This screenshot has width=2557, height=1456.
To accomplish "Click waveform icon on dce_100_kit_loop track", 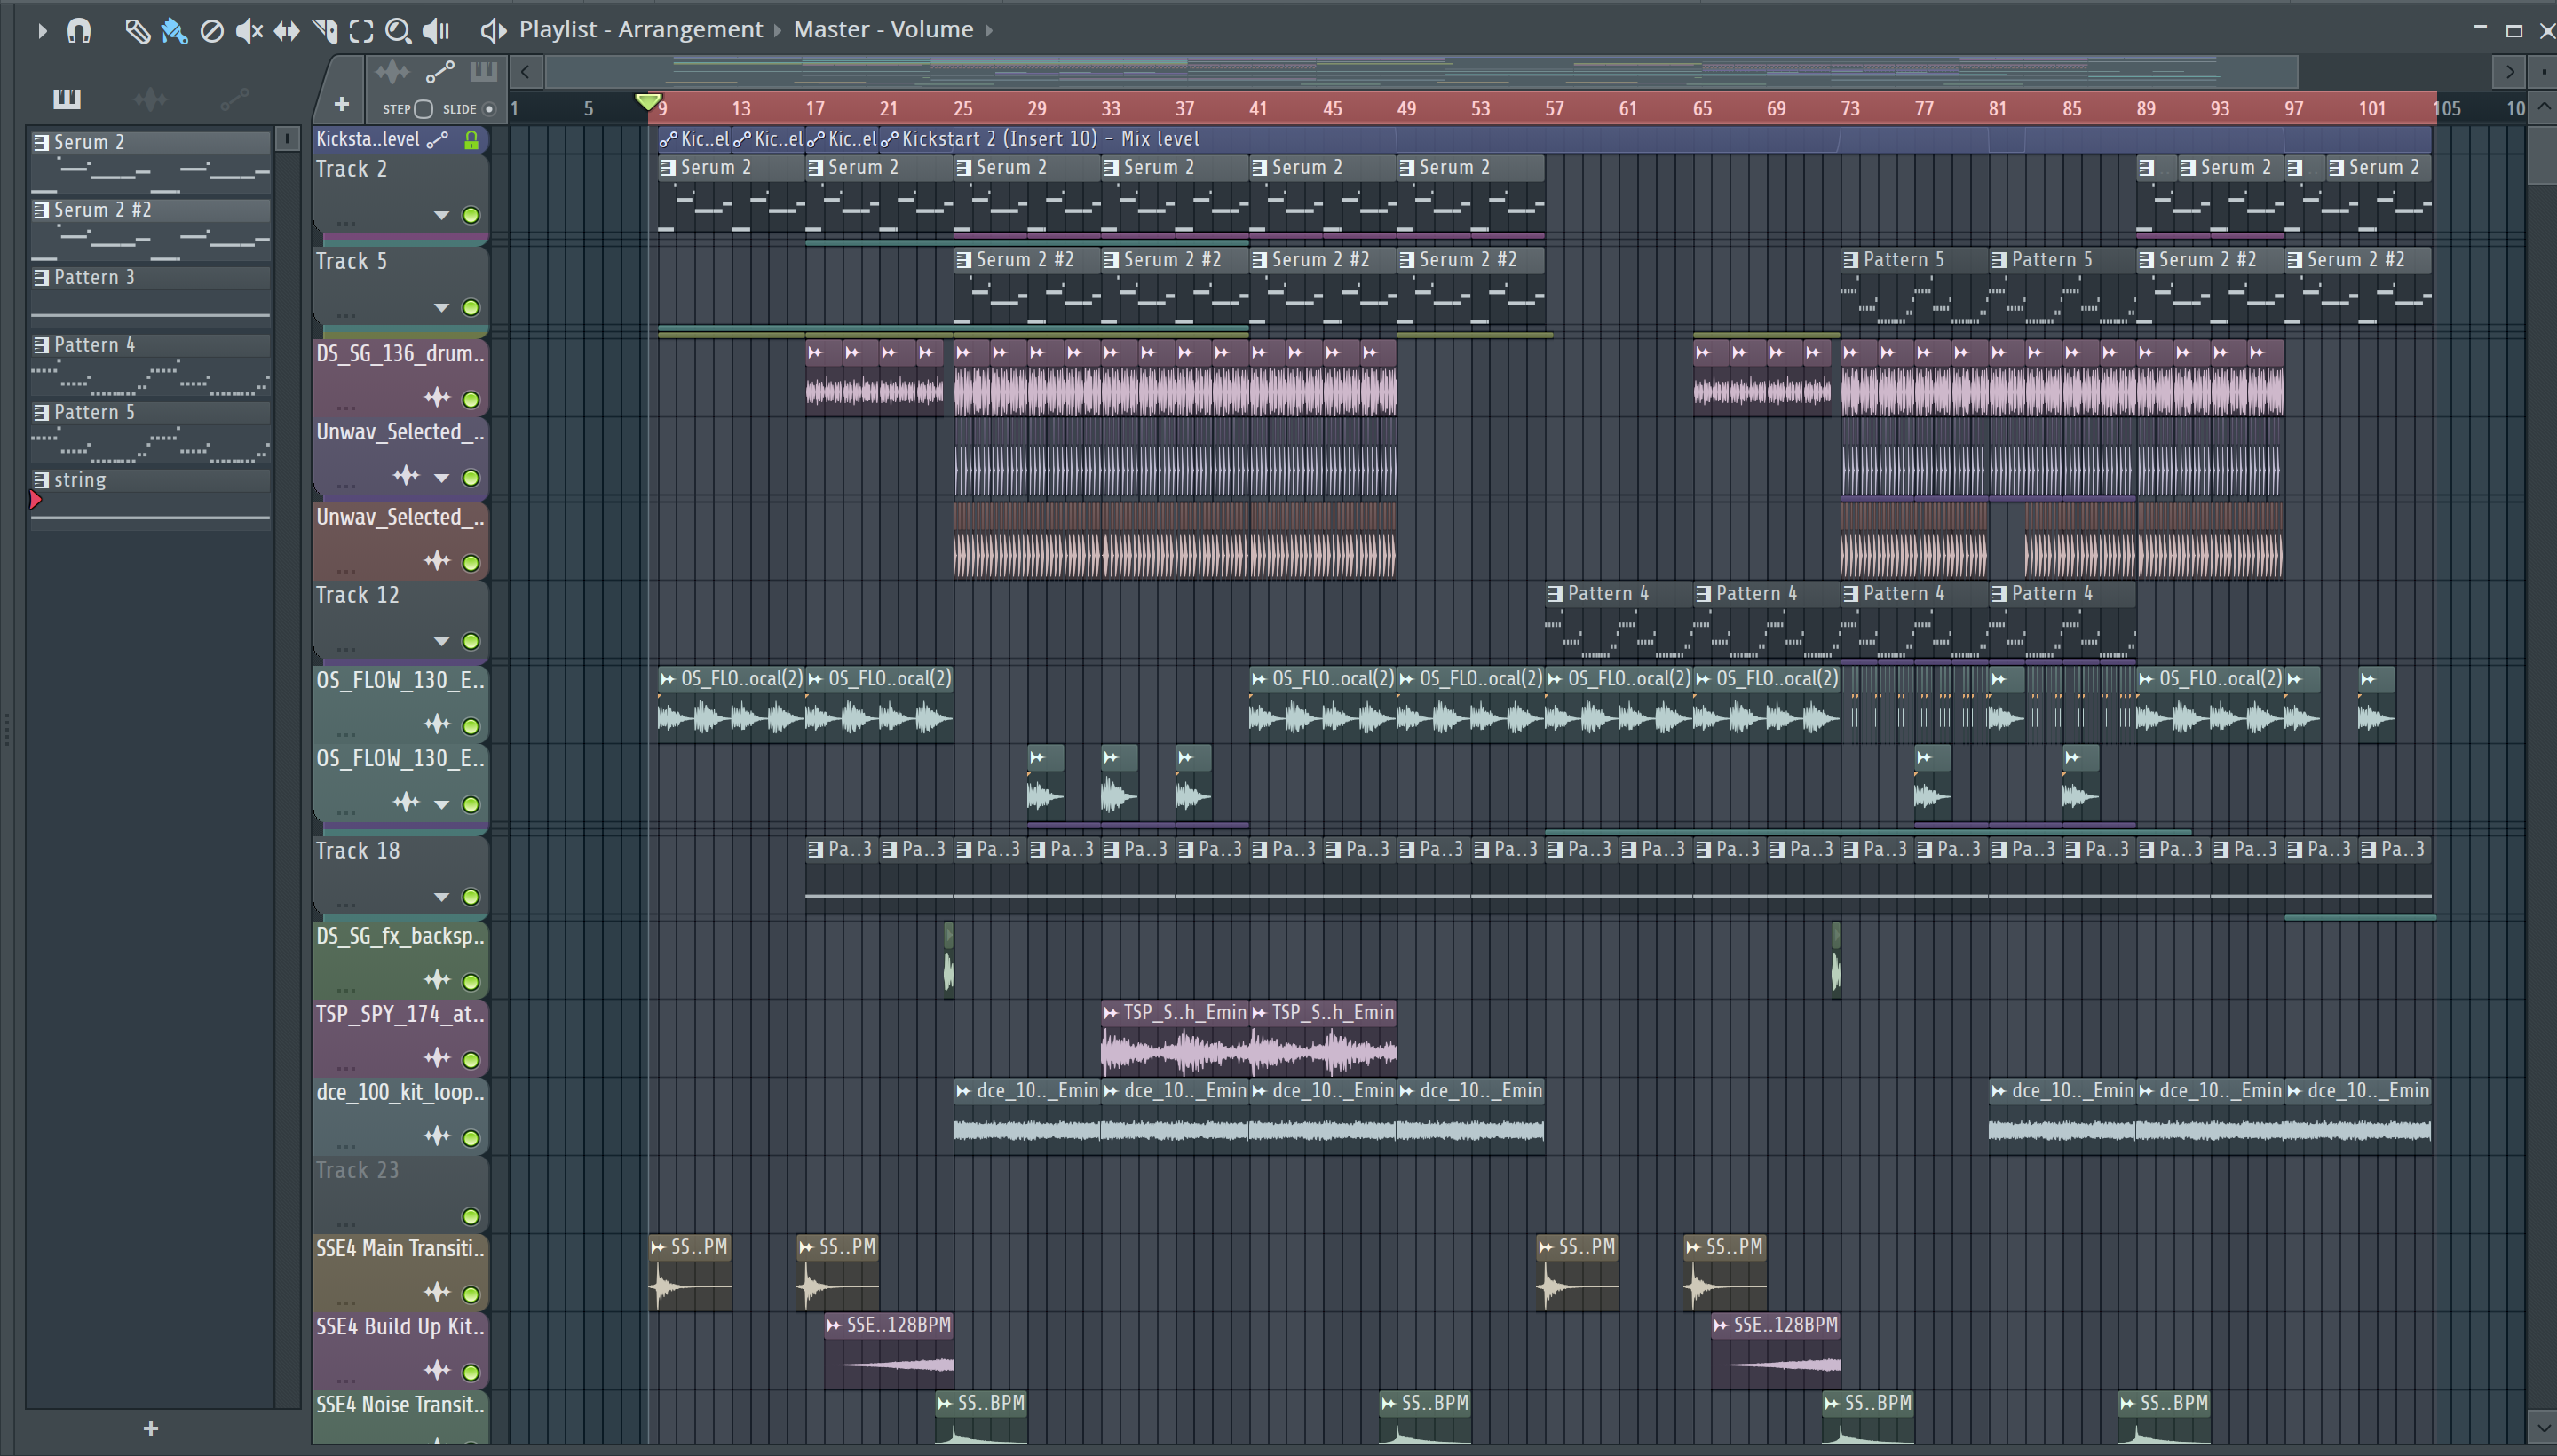I will coord(437,1136).
